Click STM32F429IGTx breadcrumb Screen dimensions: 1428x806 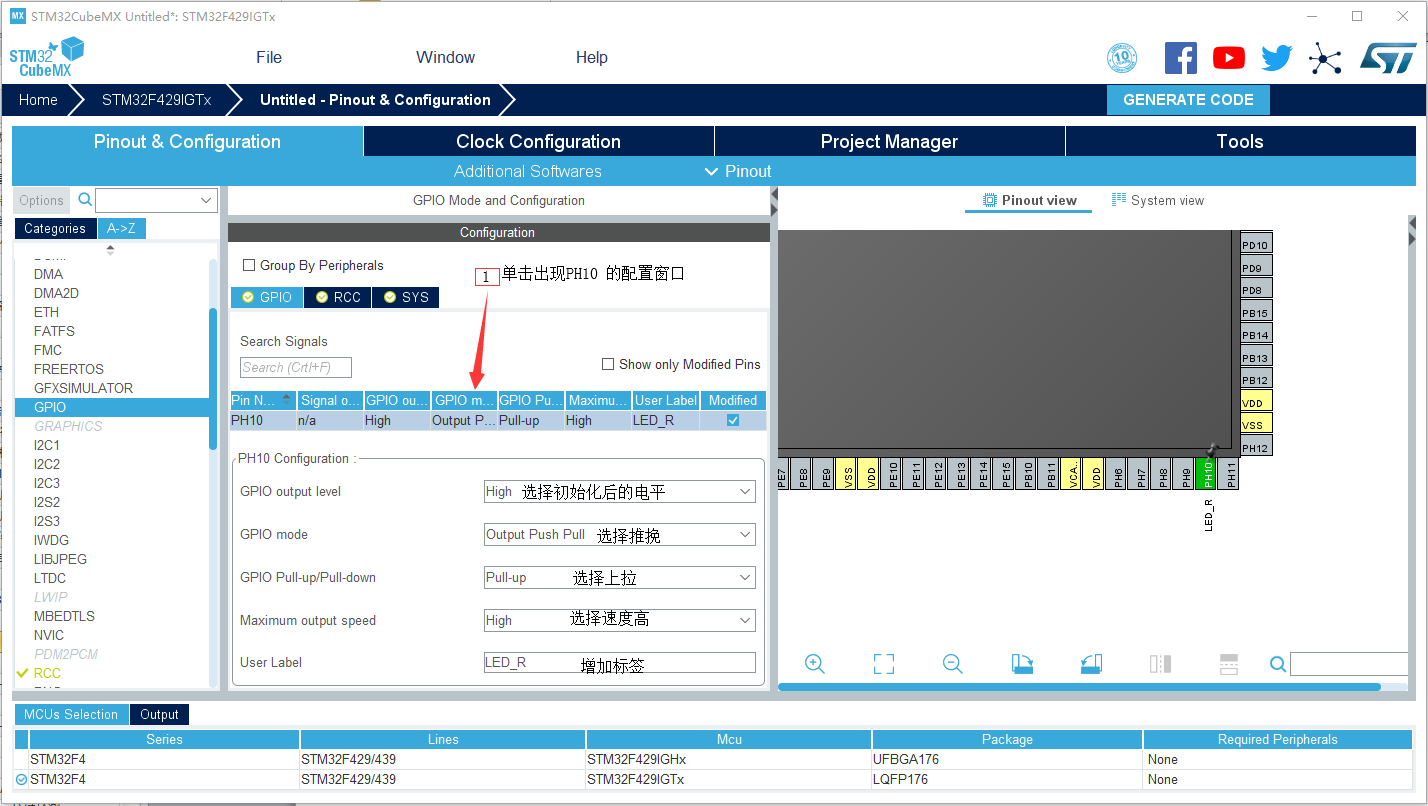[x=156, y=100]
